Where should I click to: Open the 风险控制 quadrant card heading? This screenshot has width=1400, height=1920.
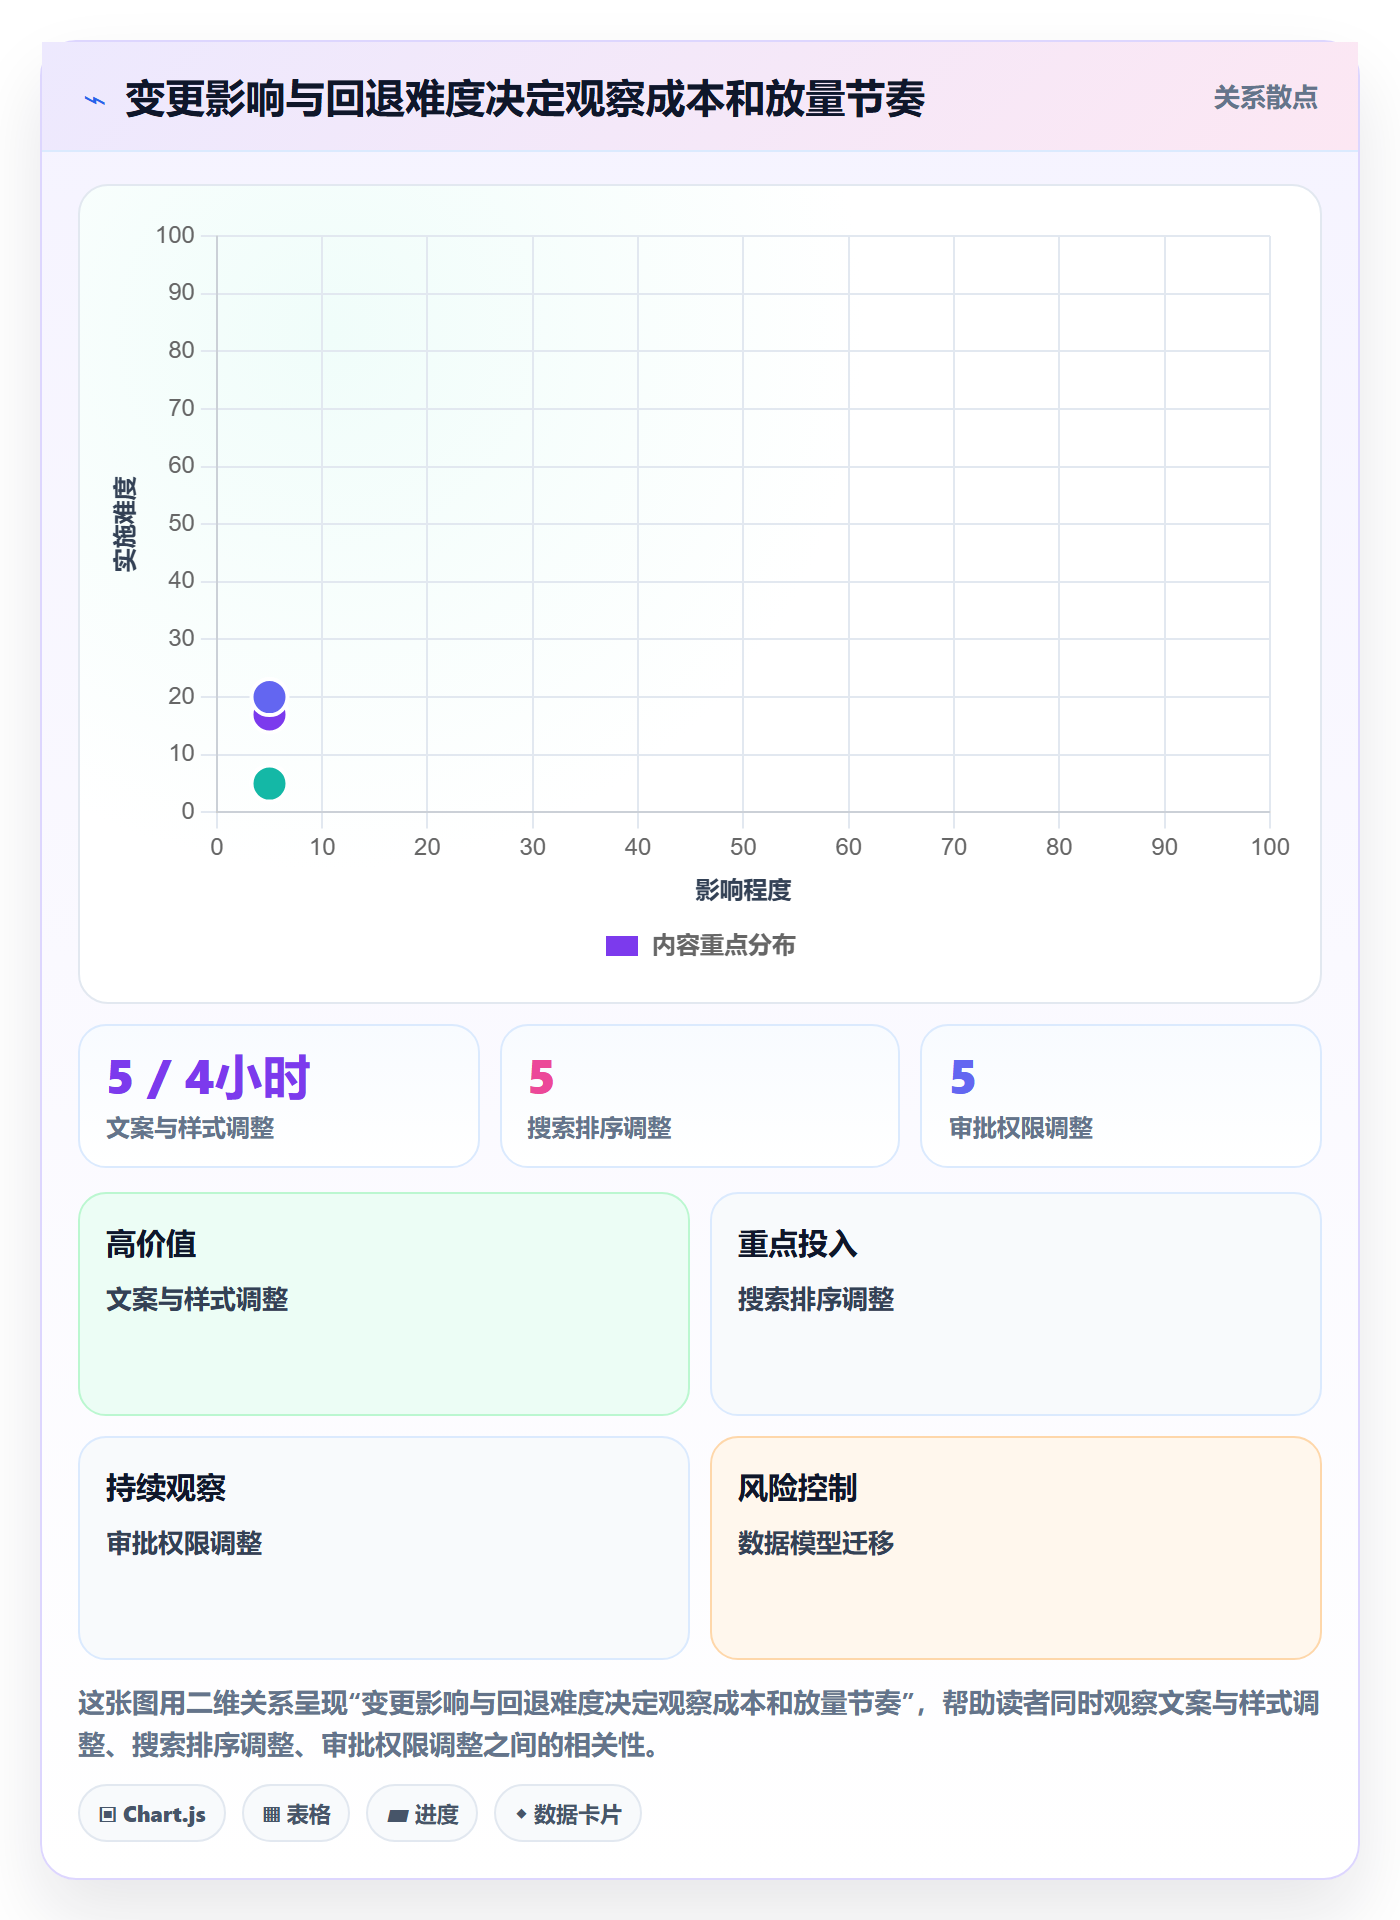(797, 1488)
